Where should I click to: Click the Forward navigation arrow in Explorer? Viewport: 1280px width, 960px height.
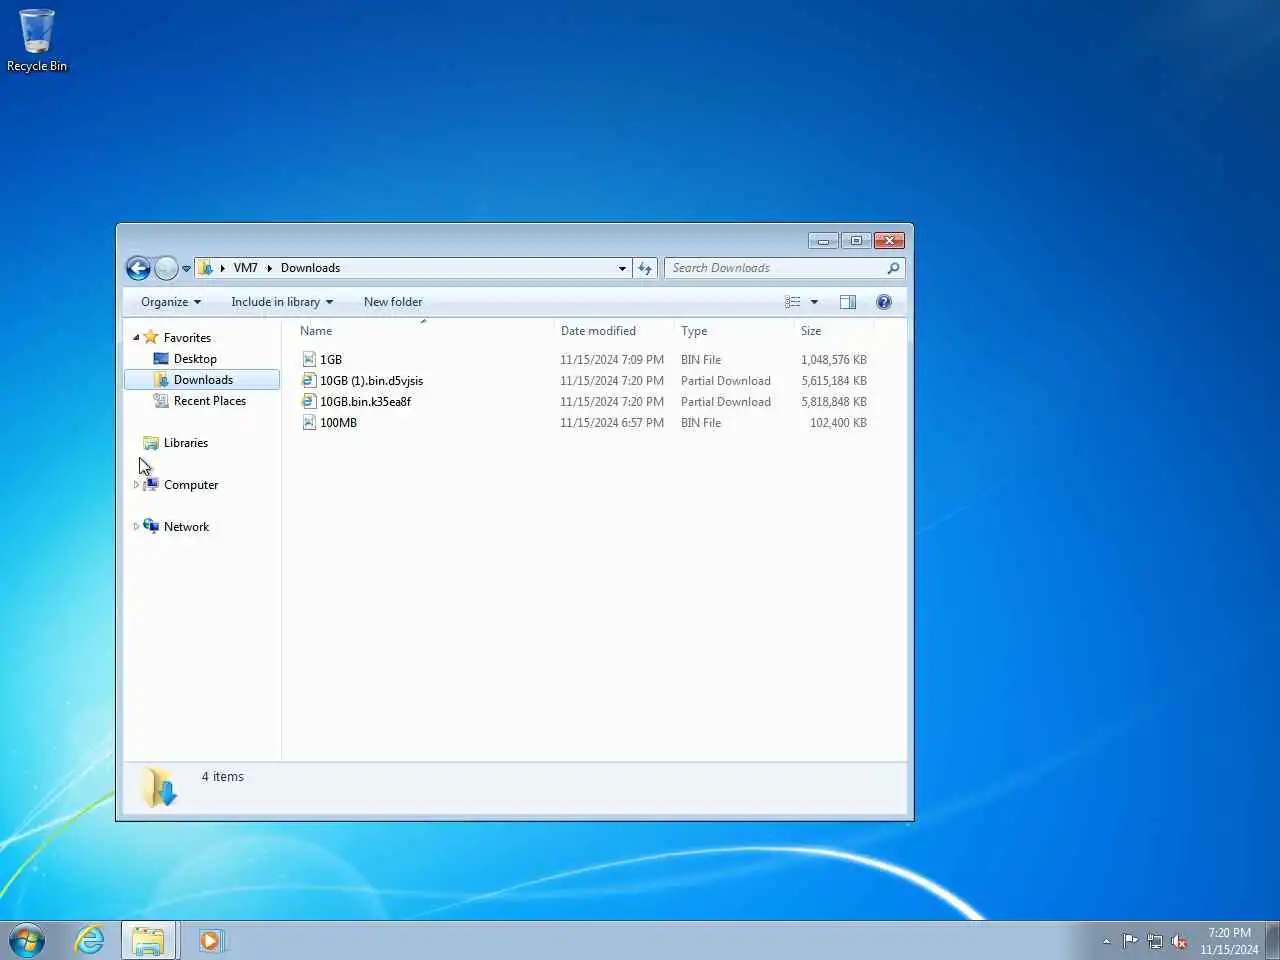point(166,268)
